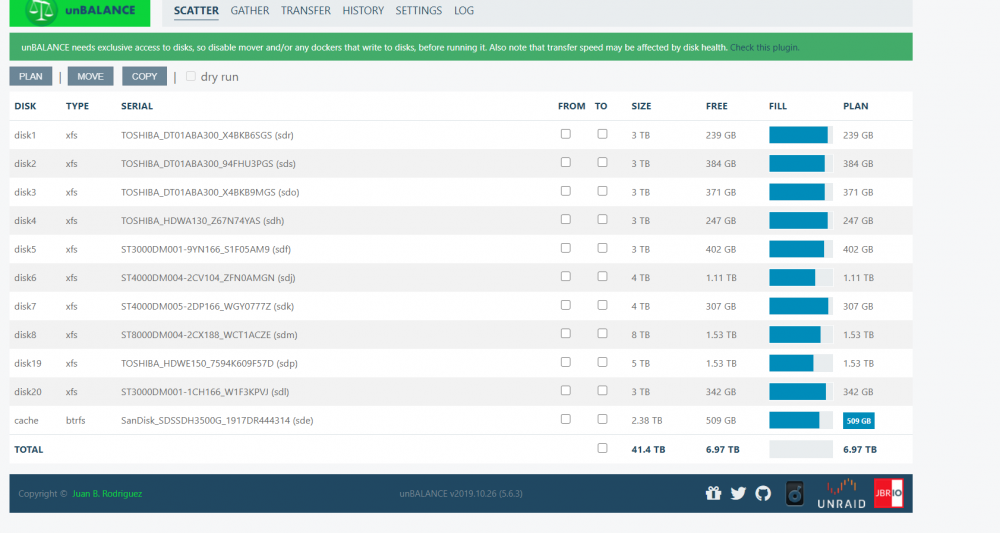Click serial TOSHIBA_DT01ABA300_X4BKB6SGS (sdr)

click(207, 135)
